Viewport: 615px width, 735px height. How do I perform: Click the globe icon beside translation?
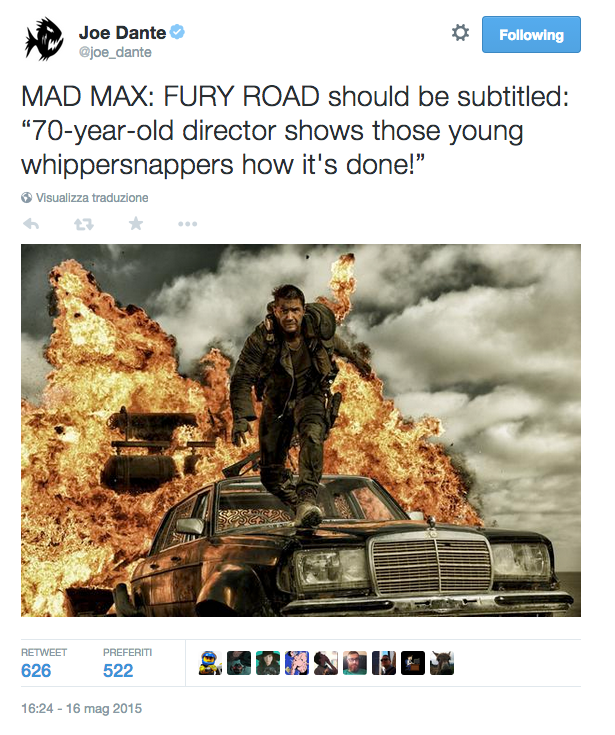click(27, 198)
